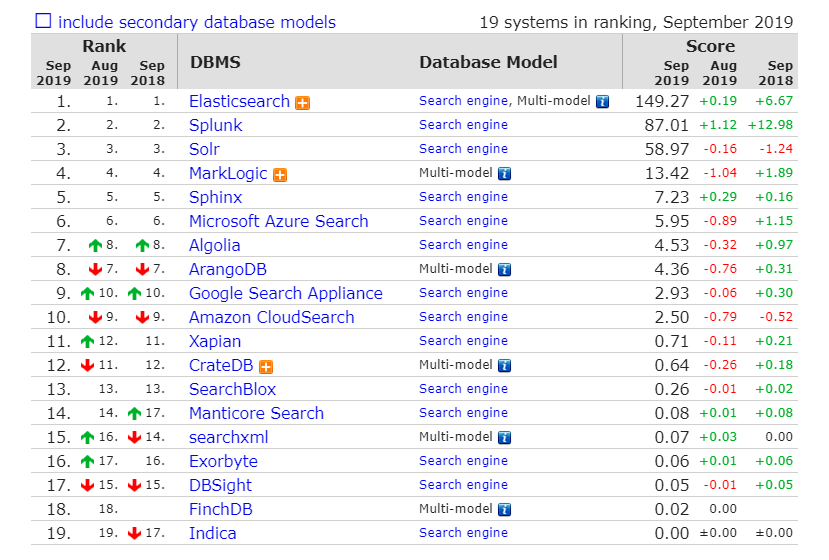The width and height of the screenshot is (829, 560).
Task: Open the Algolia DBMS page
Action: click(214, 245)
